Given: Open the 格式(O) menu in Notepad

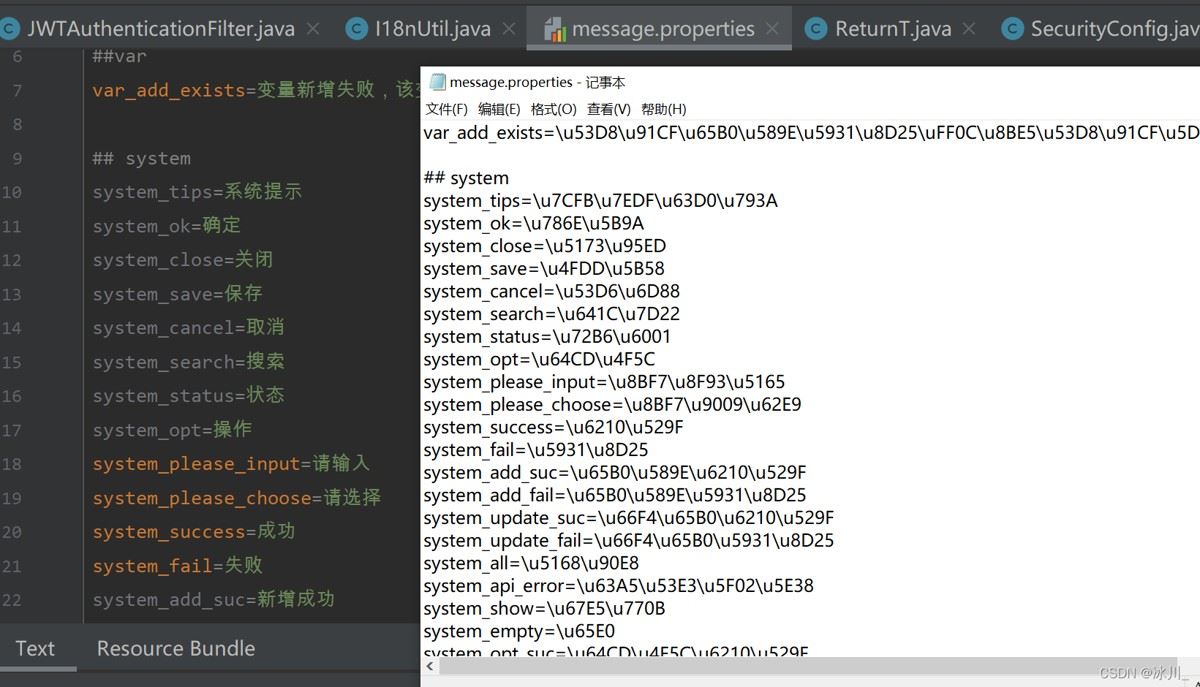Looking at the screenshot, I should point(554,109).
